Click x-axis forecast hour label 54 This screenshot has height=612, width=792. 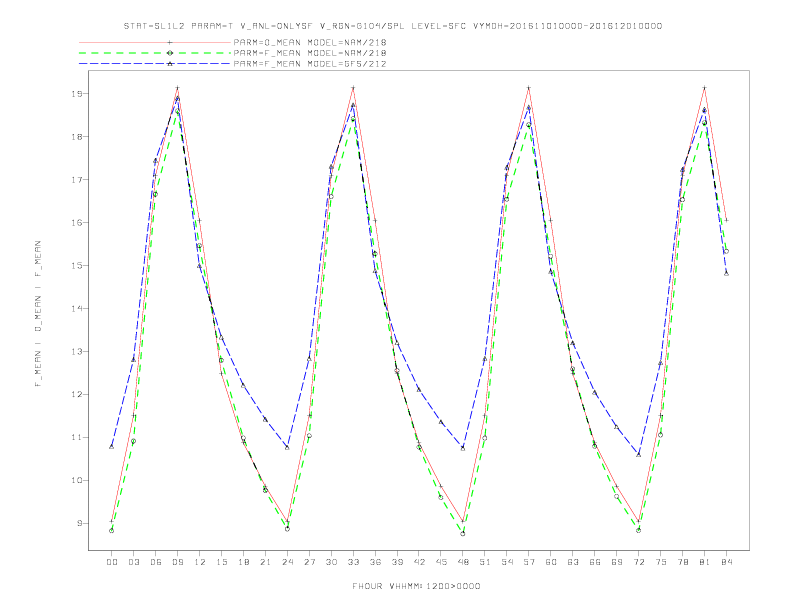(x=507, y=562)
